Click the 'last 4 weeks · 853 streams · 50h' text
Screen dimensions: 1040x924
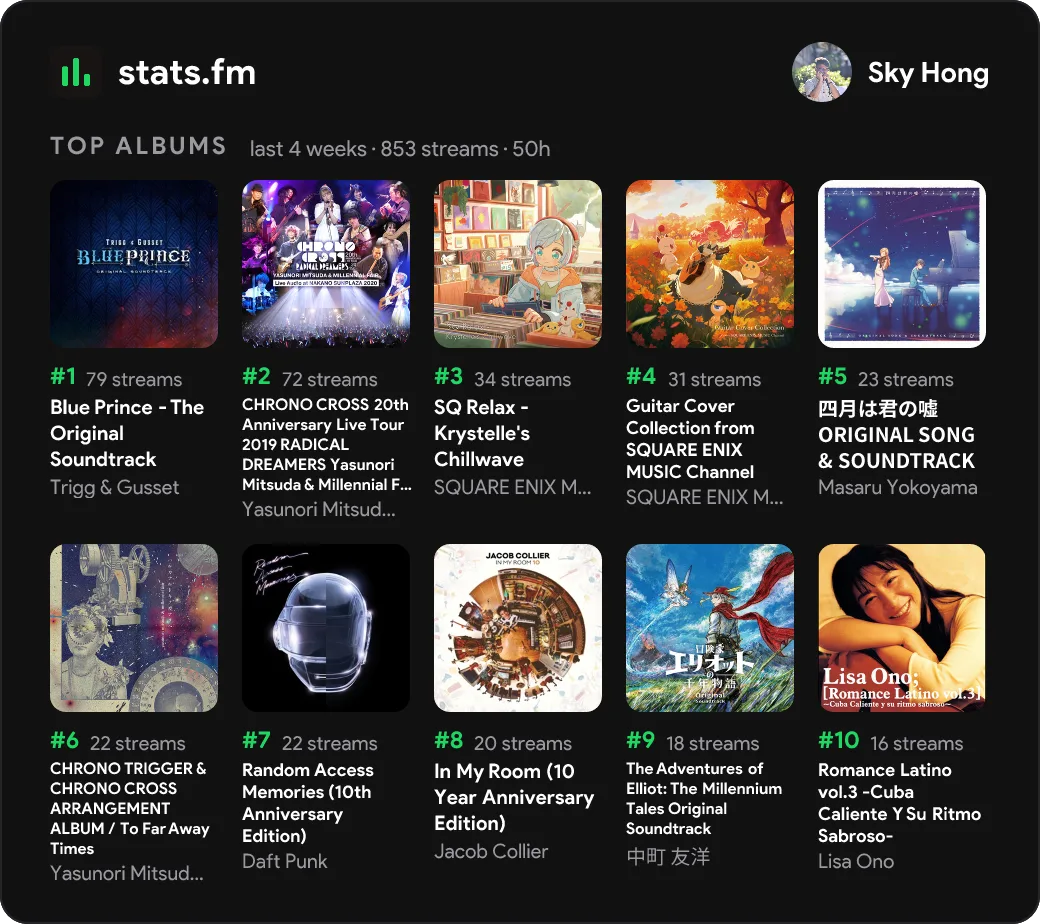[x=400, y=149]
